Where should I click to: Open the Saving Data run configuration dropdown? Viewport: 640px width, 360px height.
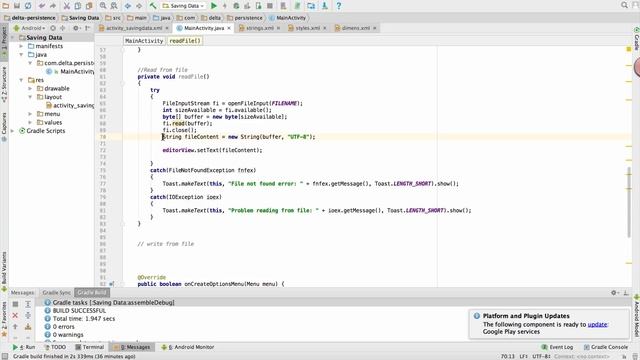click(183, 6)
